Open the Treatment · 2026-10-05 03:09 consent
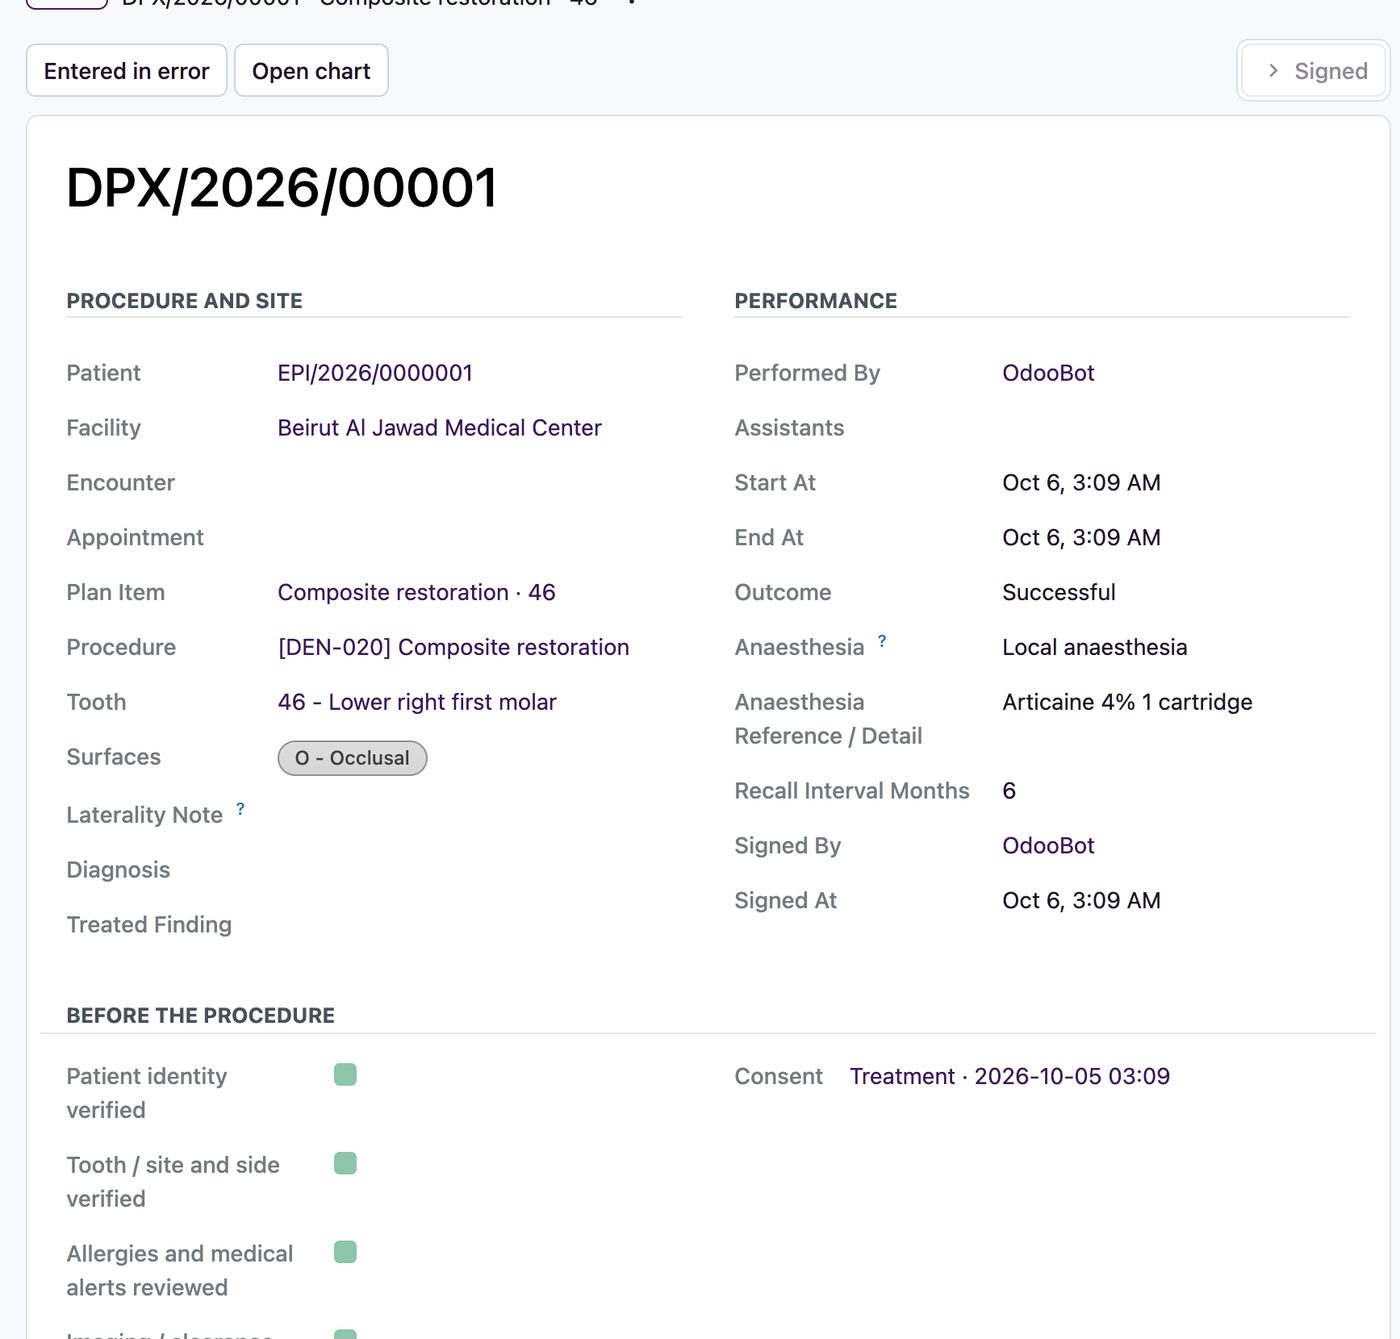1400x1339 pixels. point(1010,1077)
